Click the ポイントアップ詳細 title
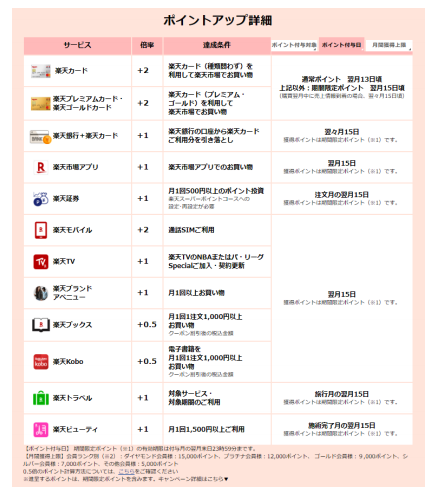This screenshot has height=495, width=439. (218, 20)
